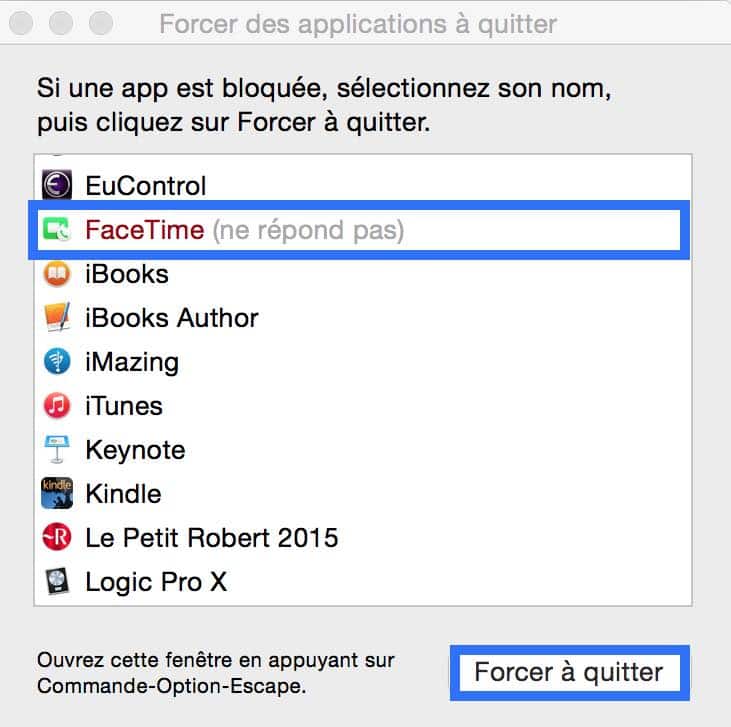Click the Logic Pro X icon
731x727 pixels.
(x=57, y=581)
